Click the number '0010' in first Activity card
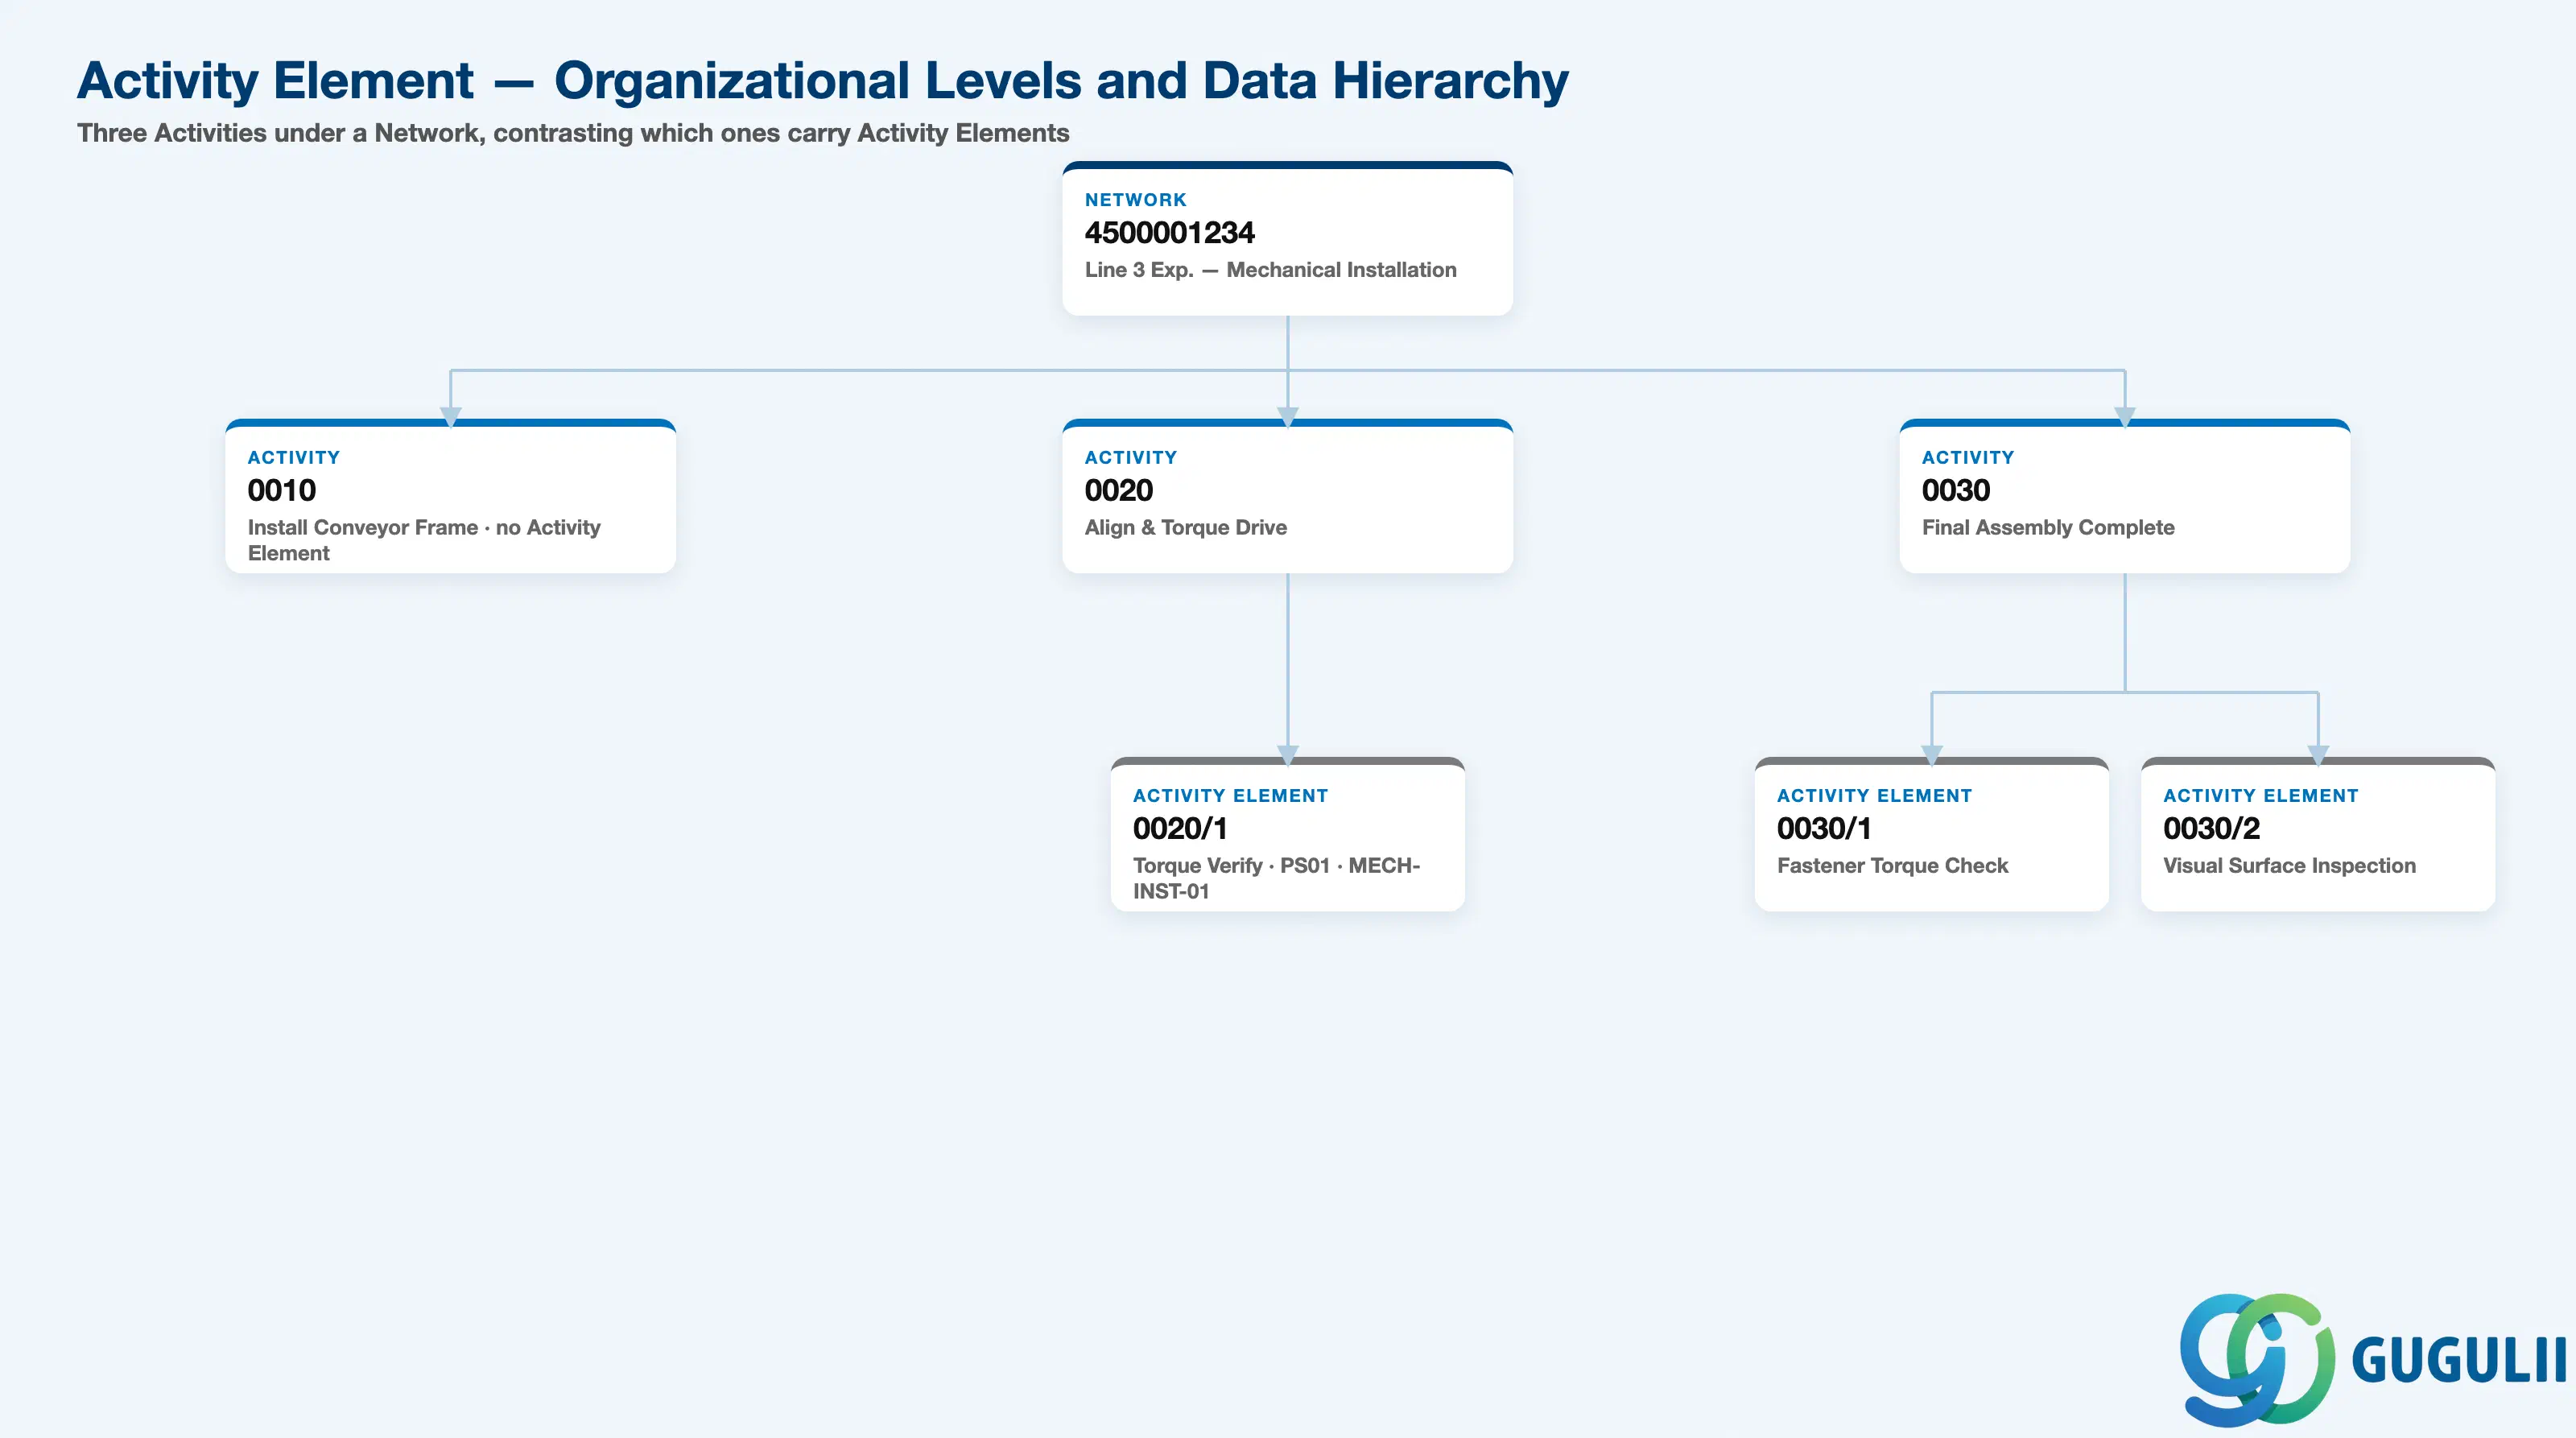The width and height of the screenshot is (2576, 1438). pyautogui.click(x=282, y=490)
